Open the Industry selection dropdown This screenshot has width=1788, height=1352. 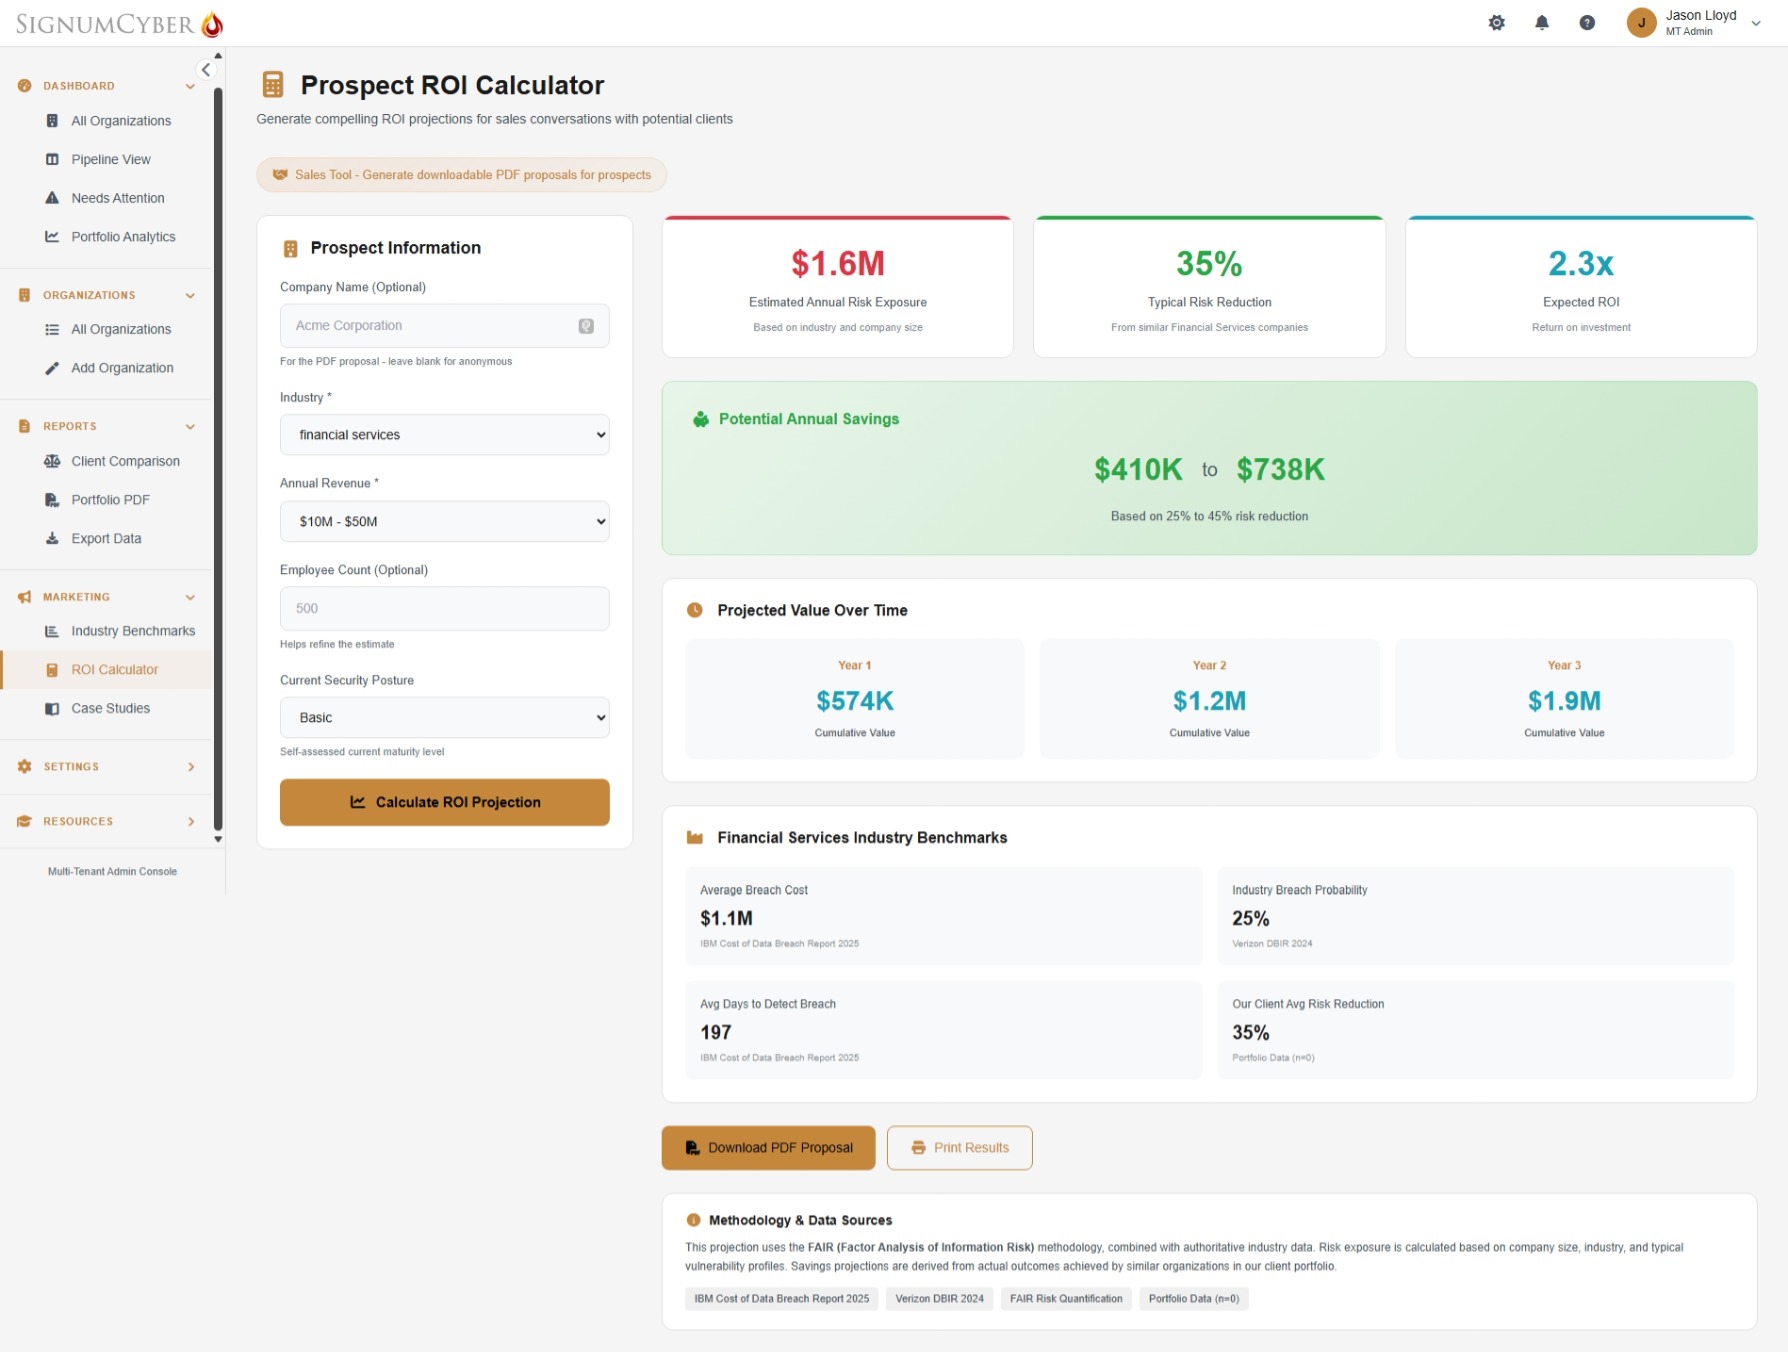point(444,434)
